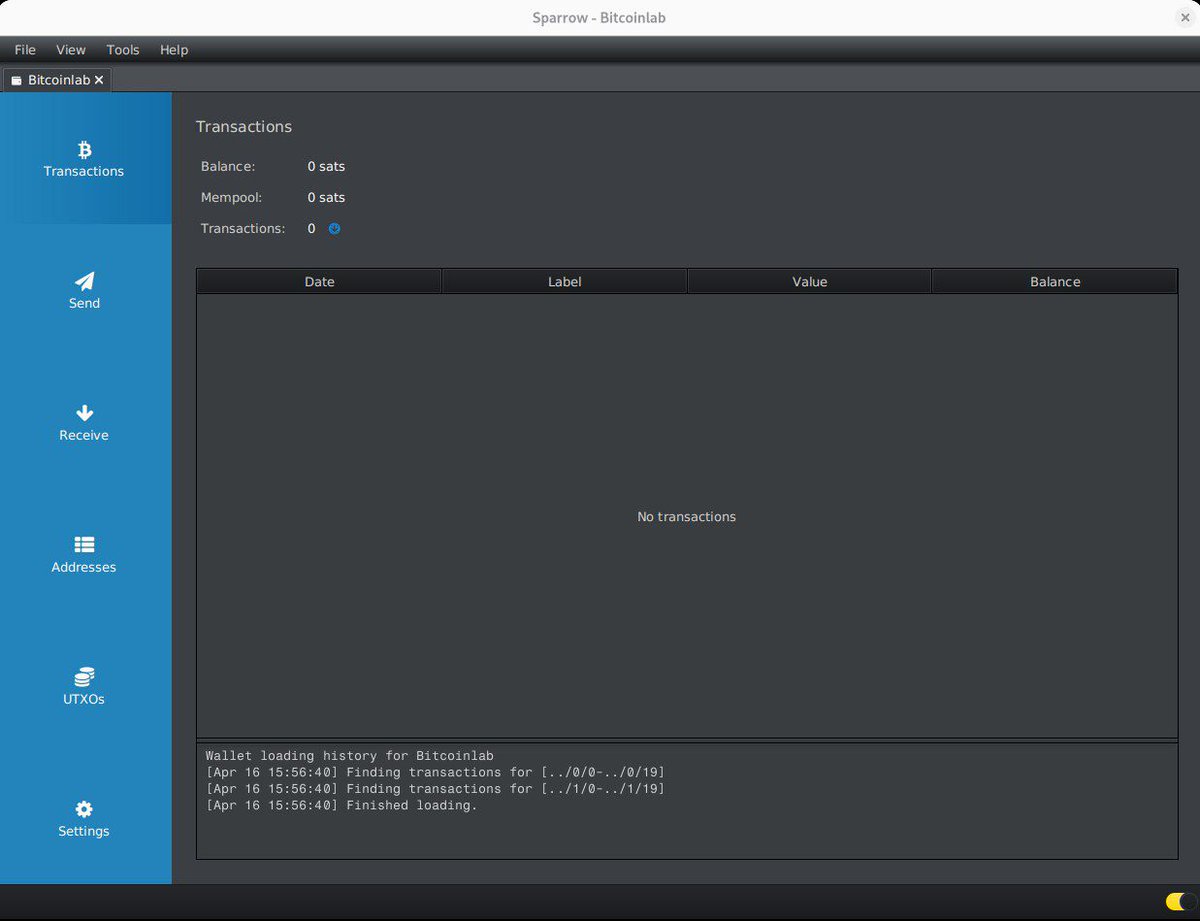The image size is (1200, 921).
Task: Click the Mempool value 0 sats
Action: tap(326, 197)
